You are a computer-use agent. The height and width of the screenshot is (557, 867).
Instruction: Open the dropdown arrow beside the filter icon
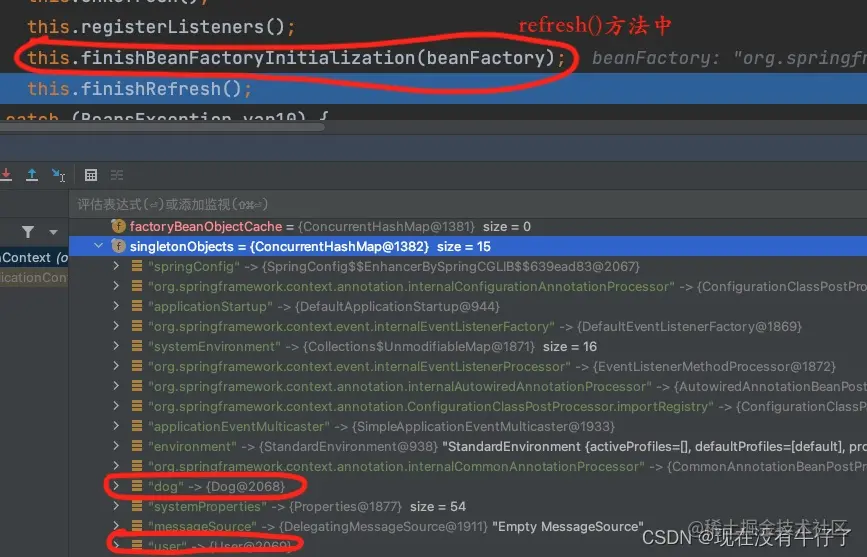point(53,232)
